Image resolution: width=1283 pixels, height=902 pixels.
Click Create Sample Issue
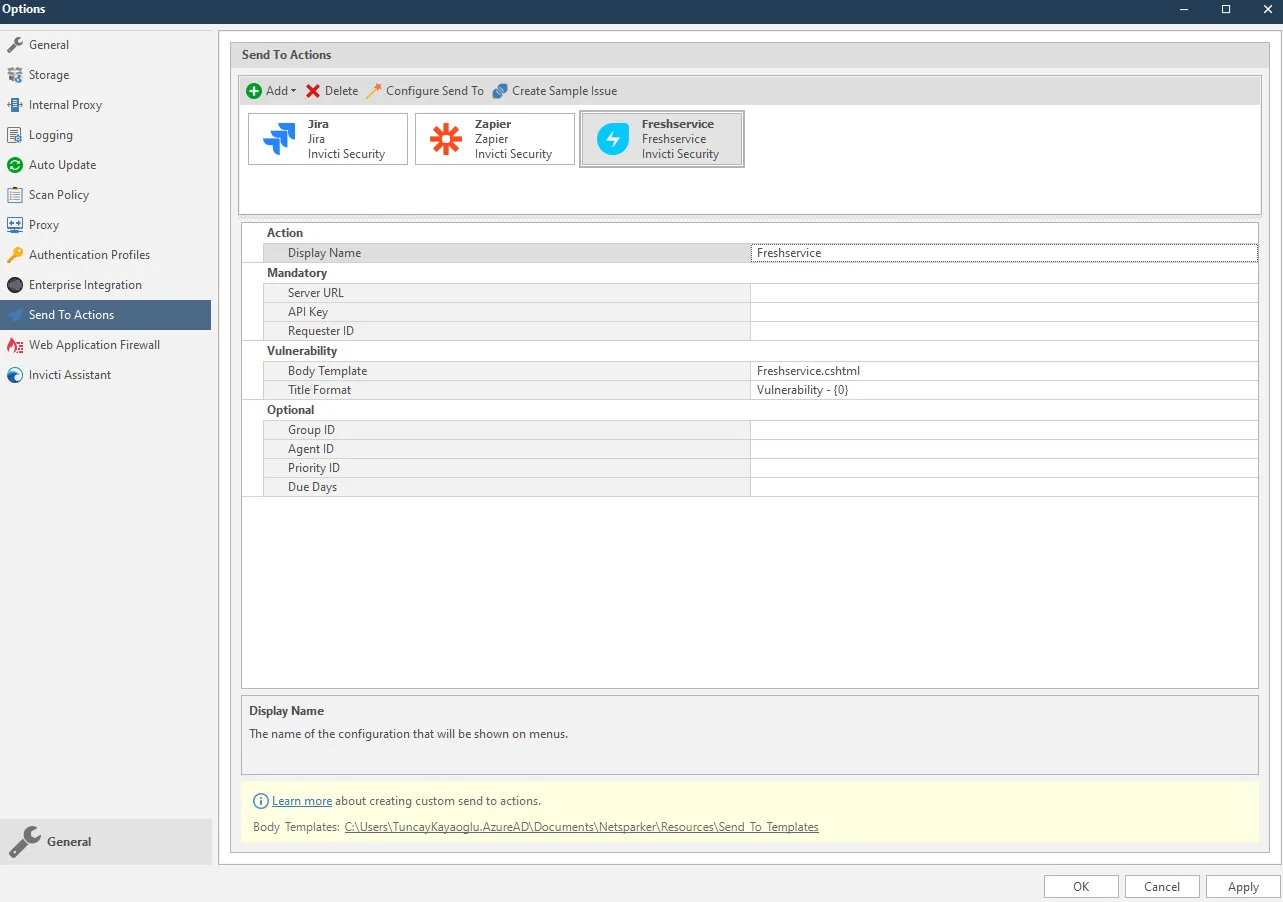click(x=554, y=90)
